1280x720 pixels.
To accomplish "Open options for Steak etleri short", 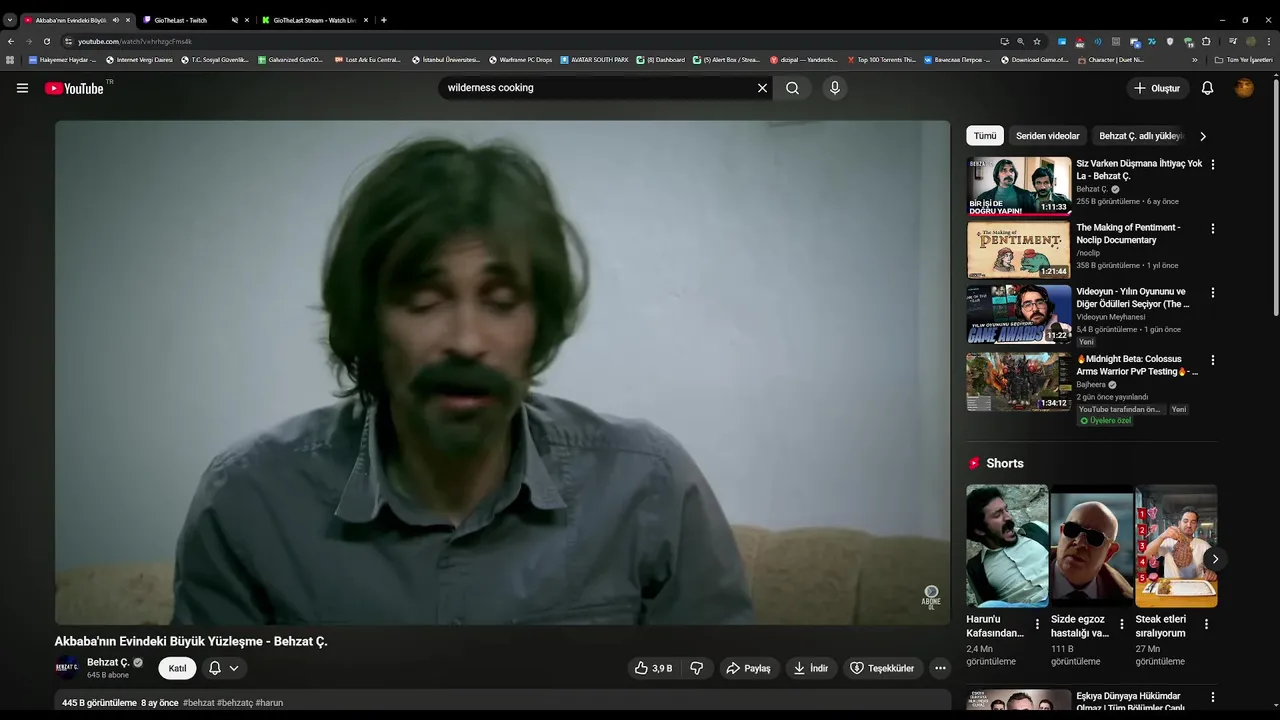I will (1206, 624).
